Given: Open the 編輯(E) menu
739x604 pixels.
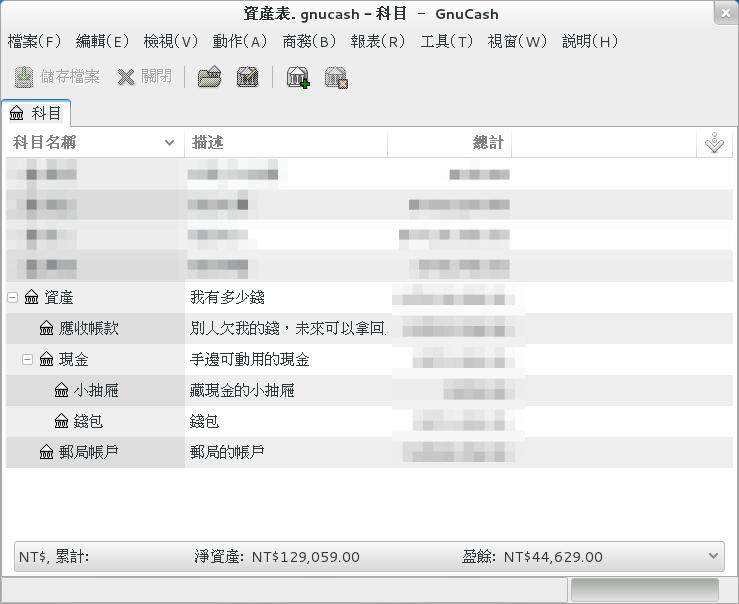Looking at the screenshot, I should 102,41.
